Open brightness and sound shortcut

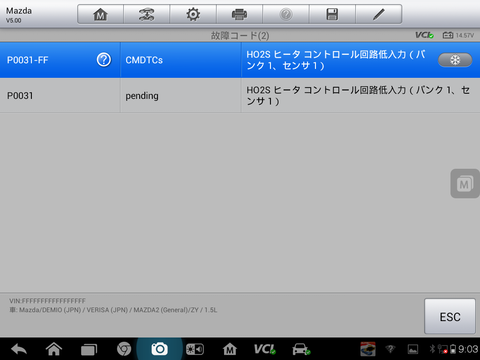[195, 349]
